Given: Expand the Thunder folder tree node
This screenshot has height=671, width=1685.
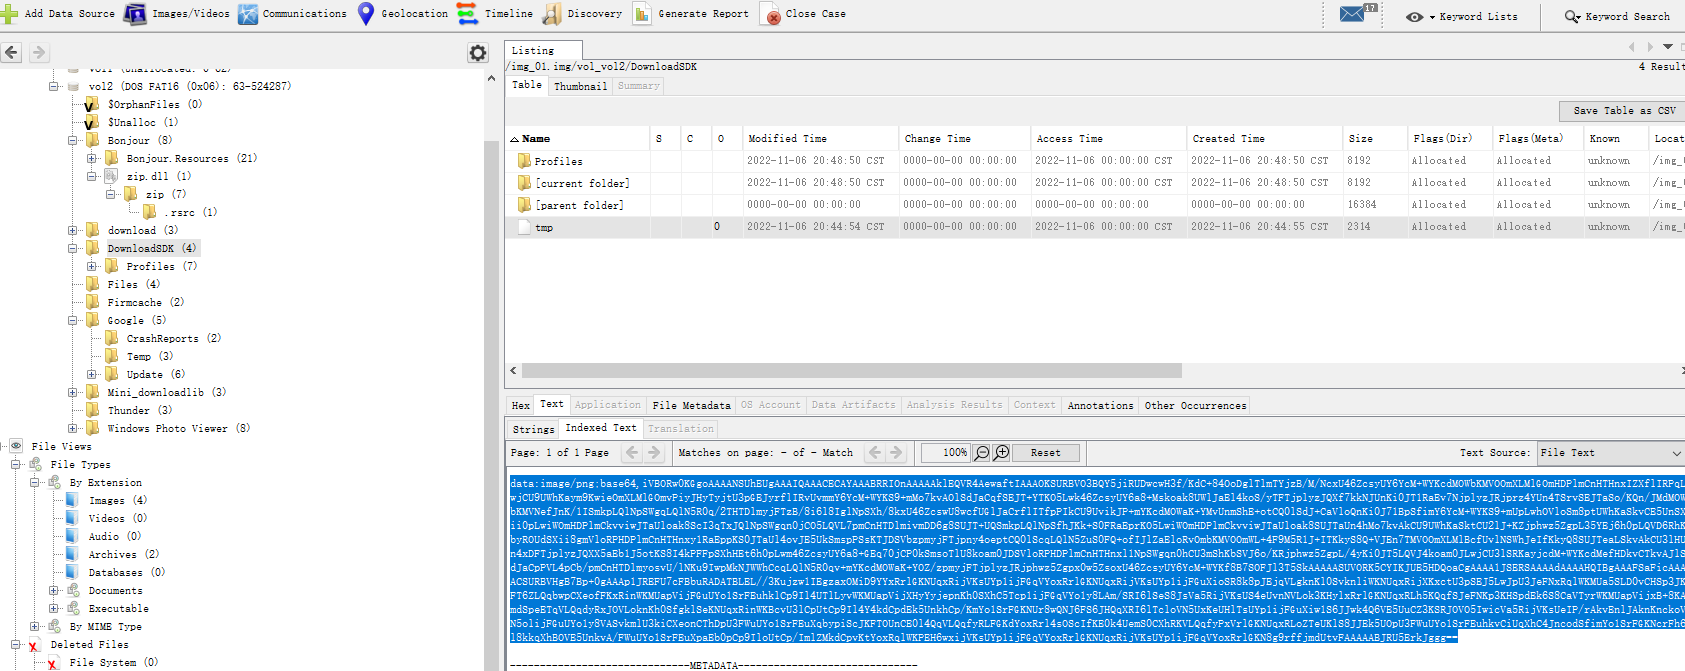Looking at the screenshot, I should [73, 411].
